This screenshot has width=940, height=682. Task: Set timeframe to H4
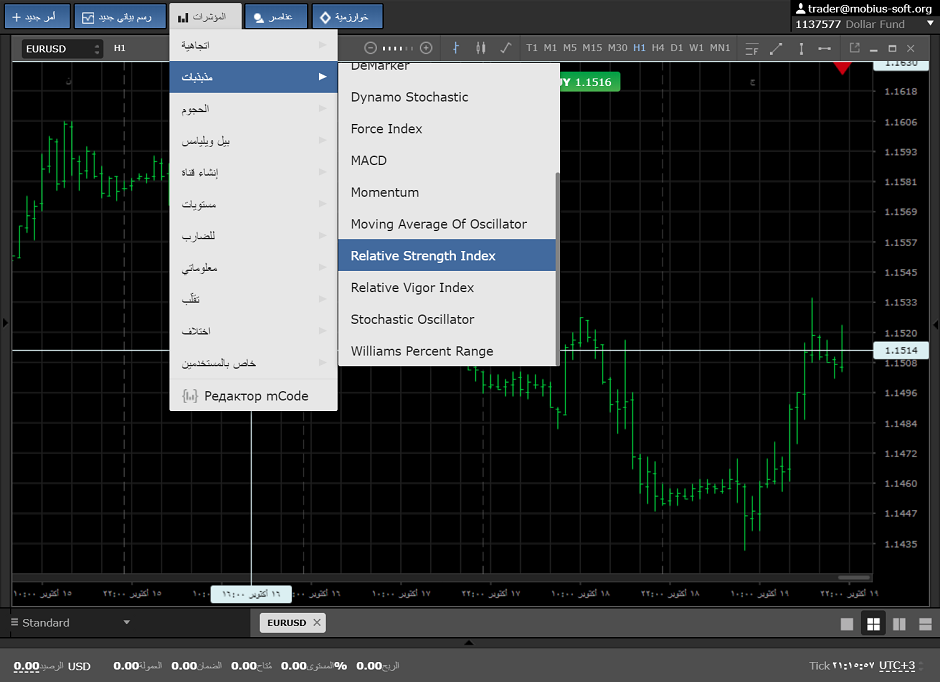658,48
